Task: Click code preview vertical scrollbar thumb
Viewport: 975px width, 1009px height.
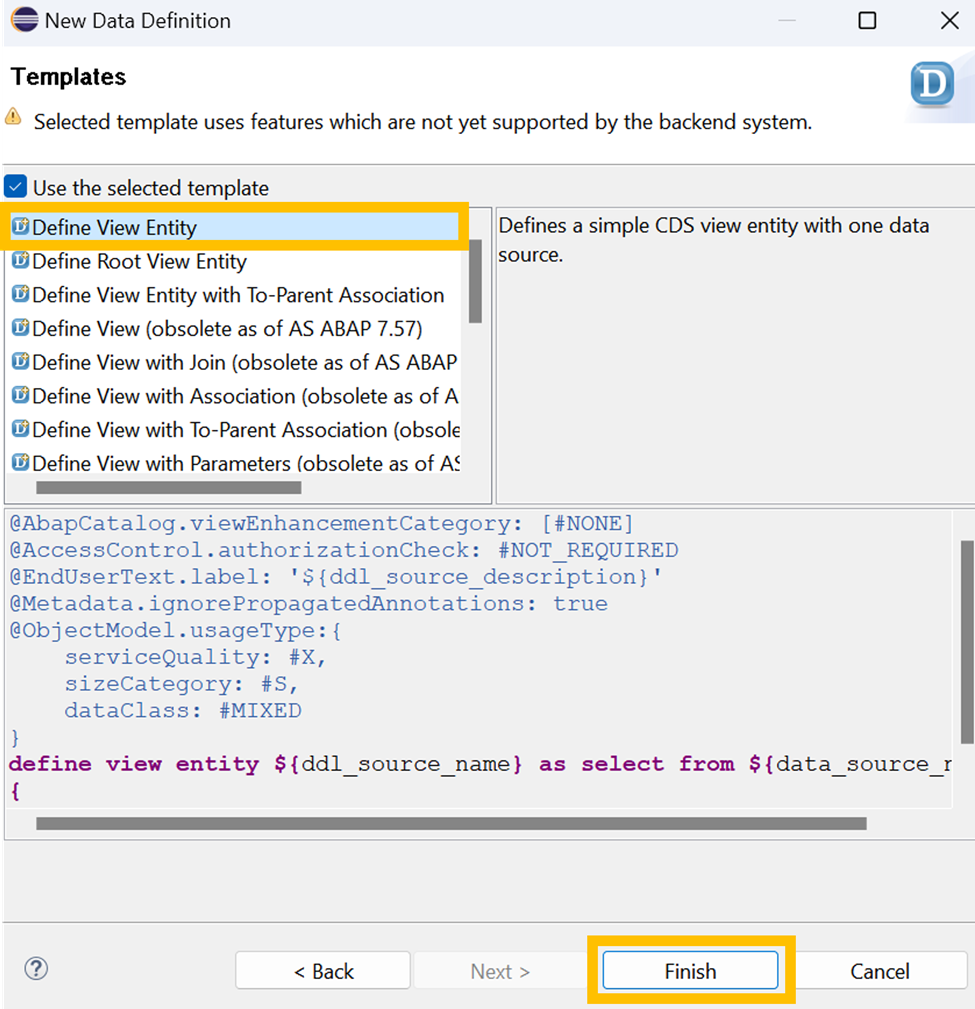Action: tap(967, 642)
